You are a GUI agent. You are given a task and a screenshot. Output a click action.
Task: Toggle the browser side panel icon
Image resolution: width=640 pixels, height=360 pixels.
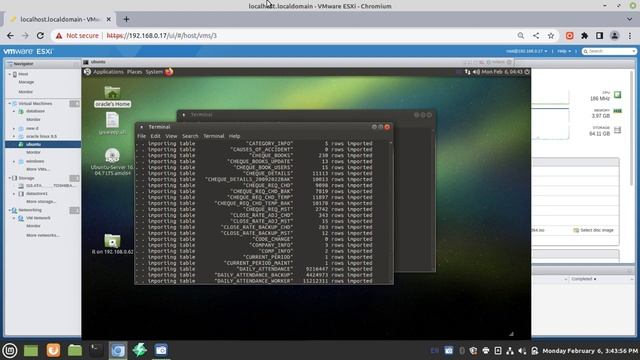tap(600, 36)
